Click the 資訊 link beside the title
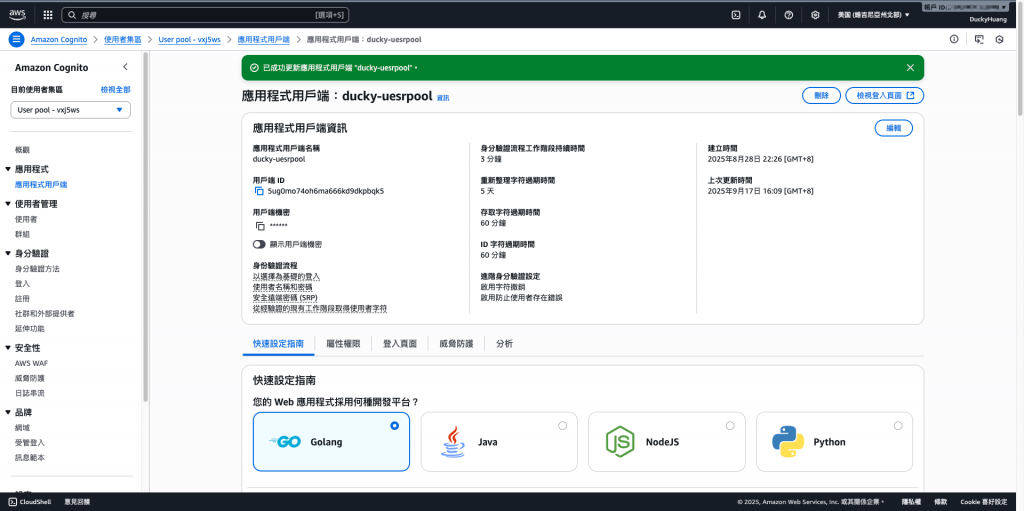This screenshot has height=511, width=1024. [443, 97]
